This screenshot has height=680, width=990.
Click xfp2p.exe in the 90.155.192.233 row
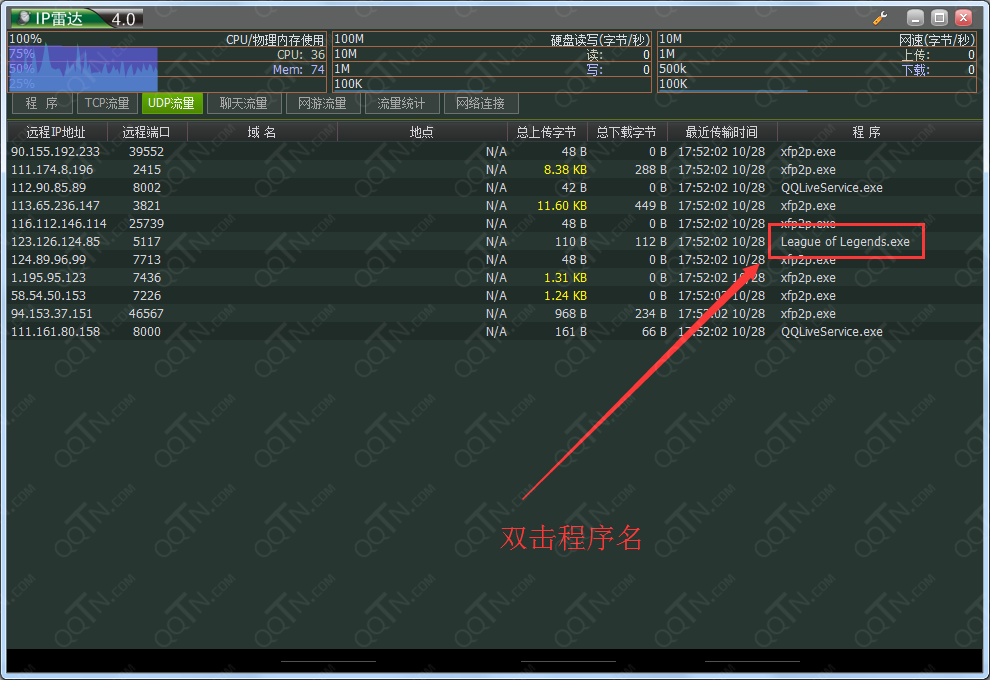[x=808, y=152]
